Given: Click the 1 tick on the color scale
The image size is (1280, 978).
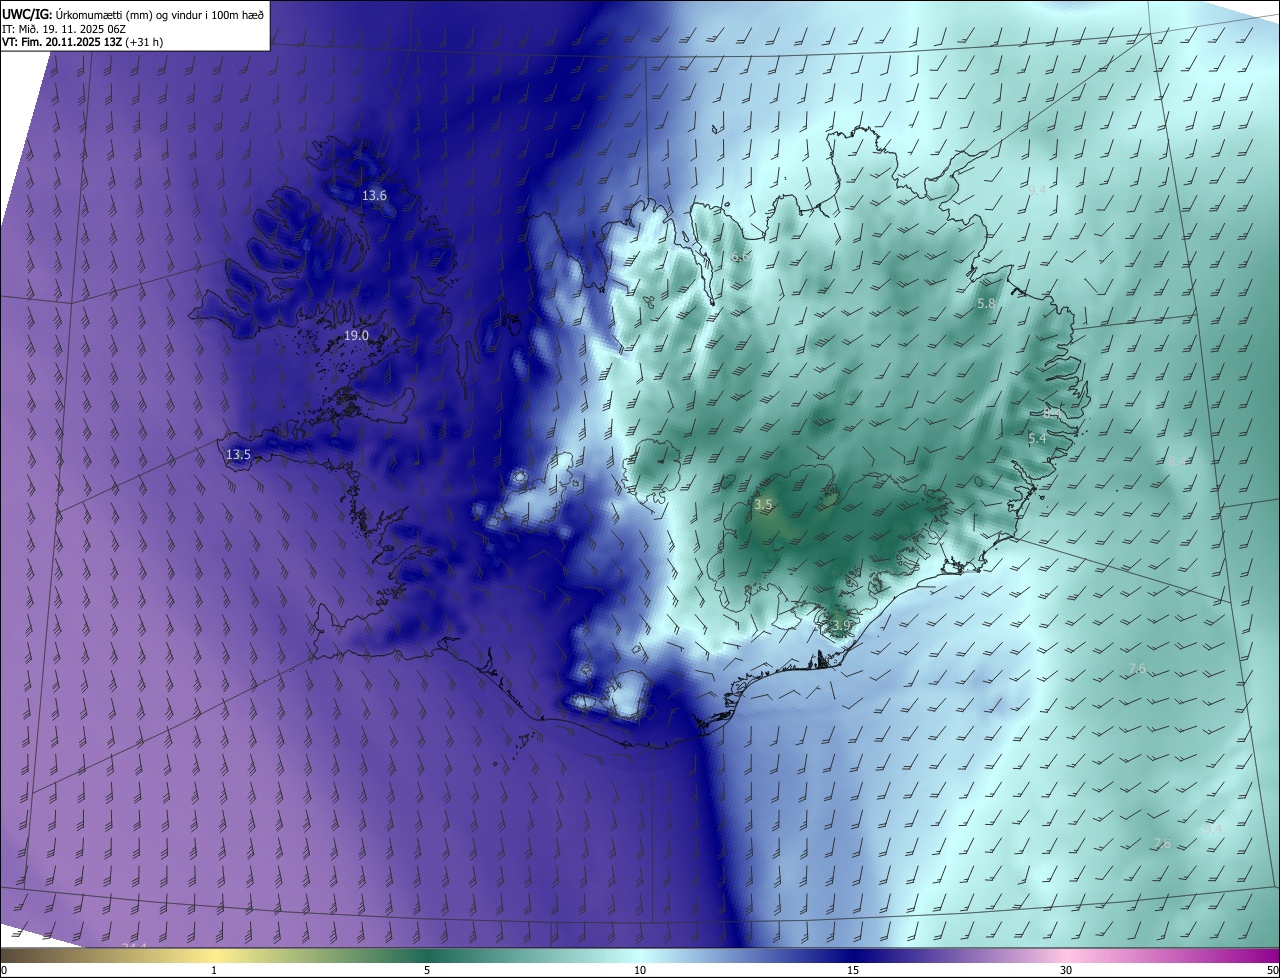Looking at the screenshot, I should [x=214, y=970].
